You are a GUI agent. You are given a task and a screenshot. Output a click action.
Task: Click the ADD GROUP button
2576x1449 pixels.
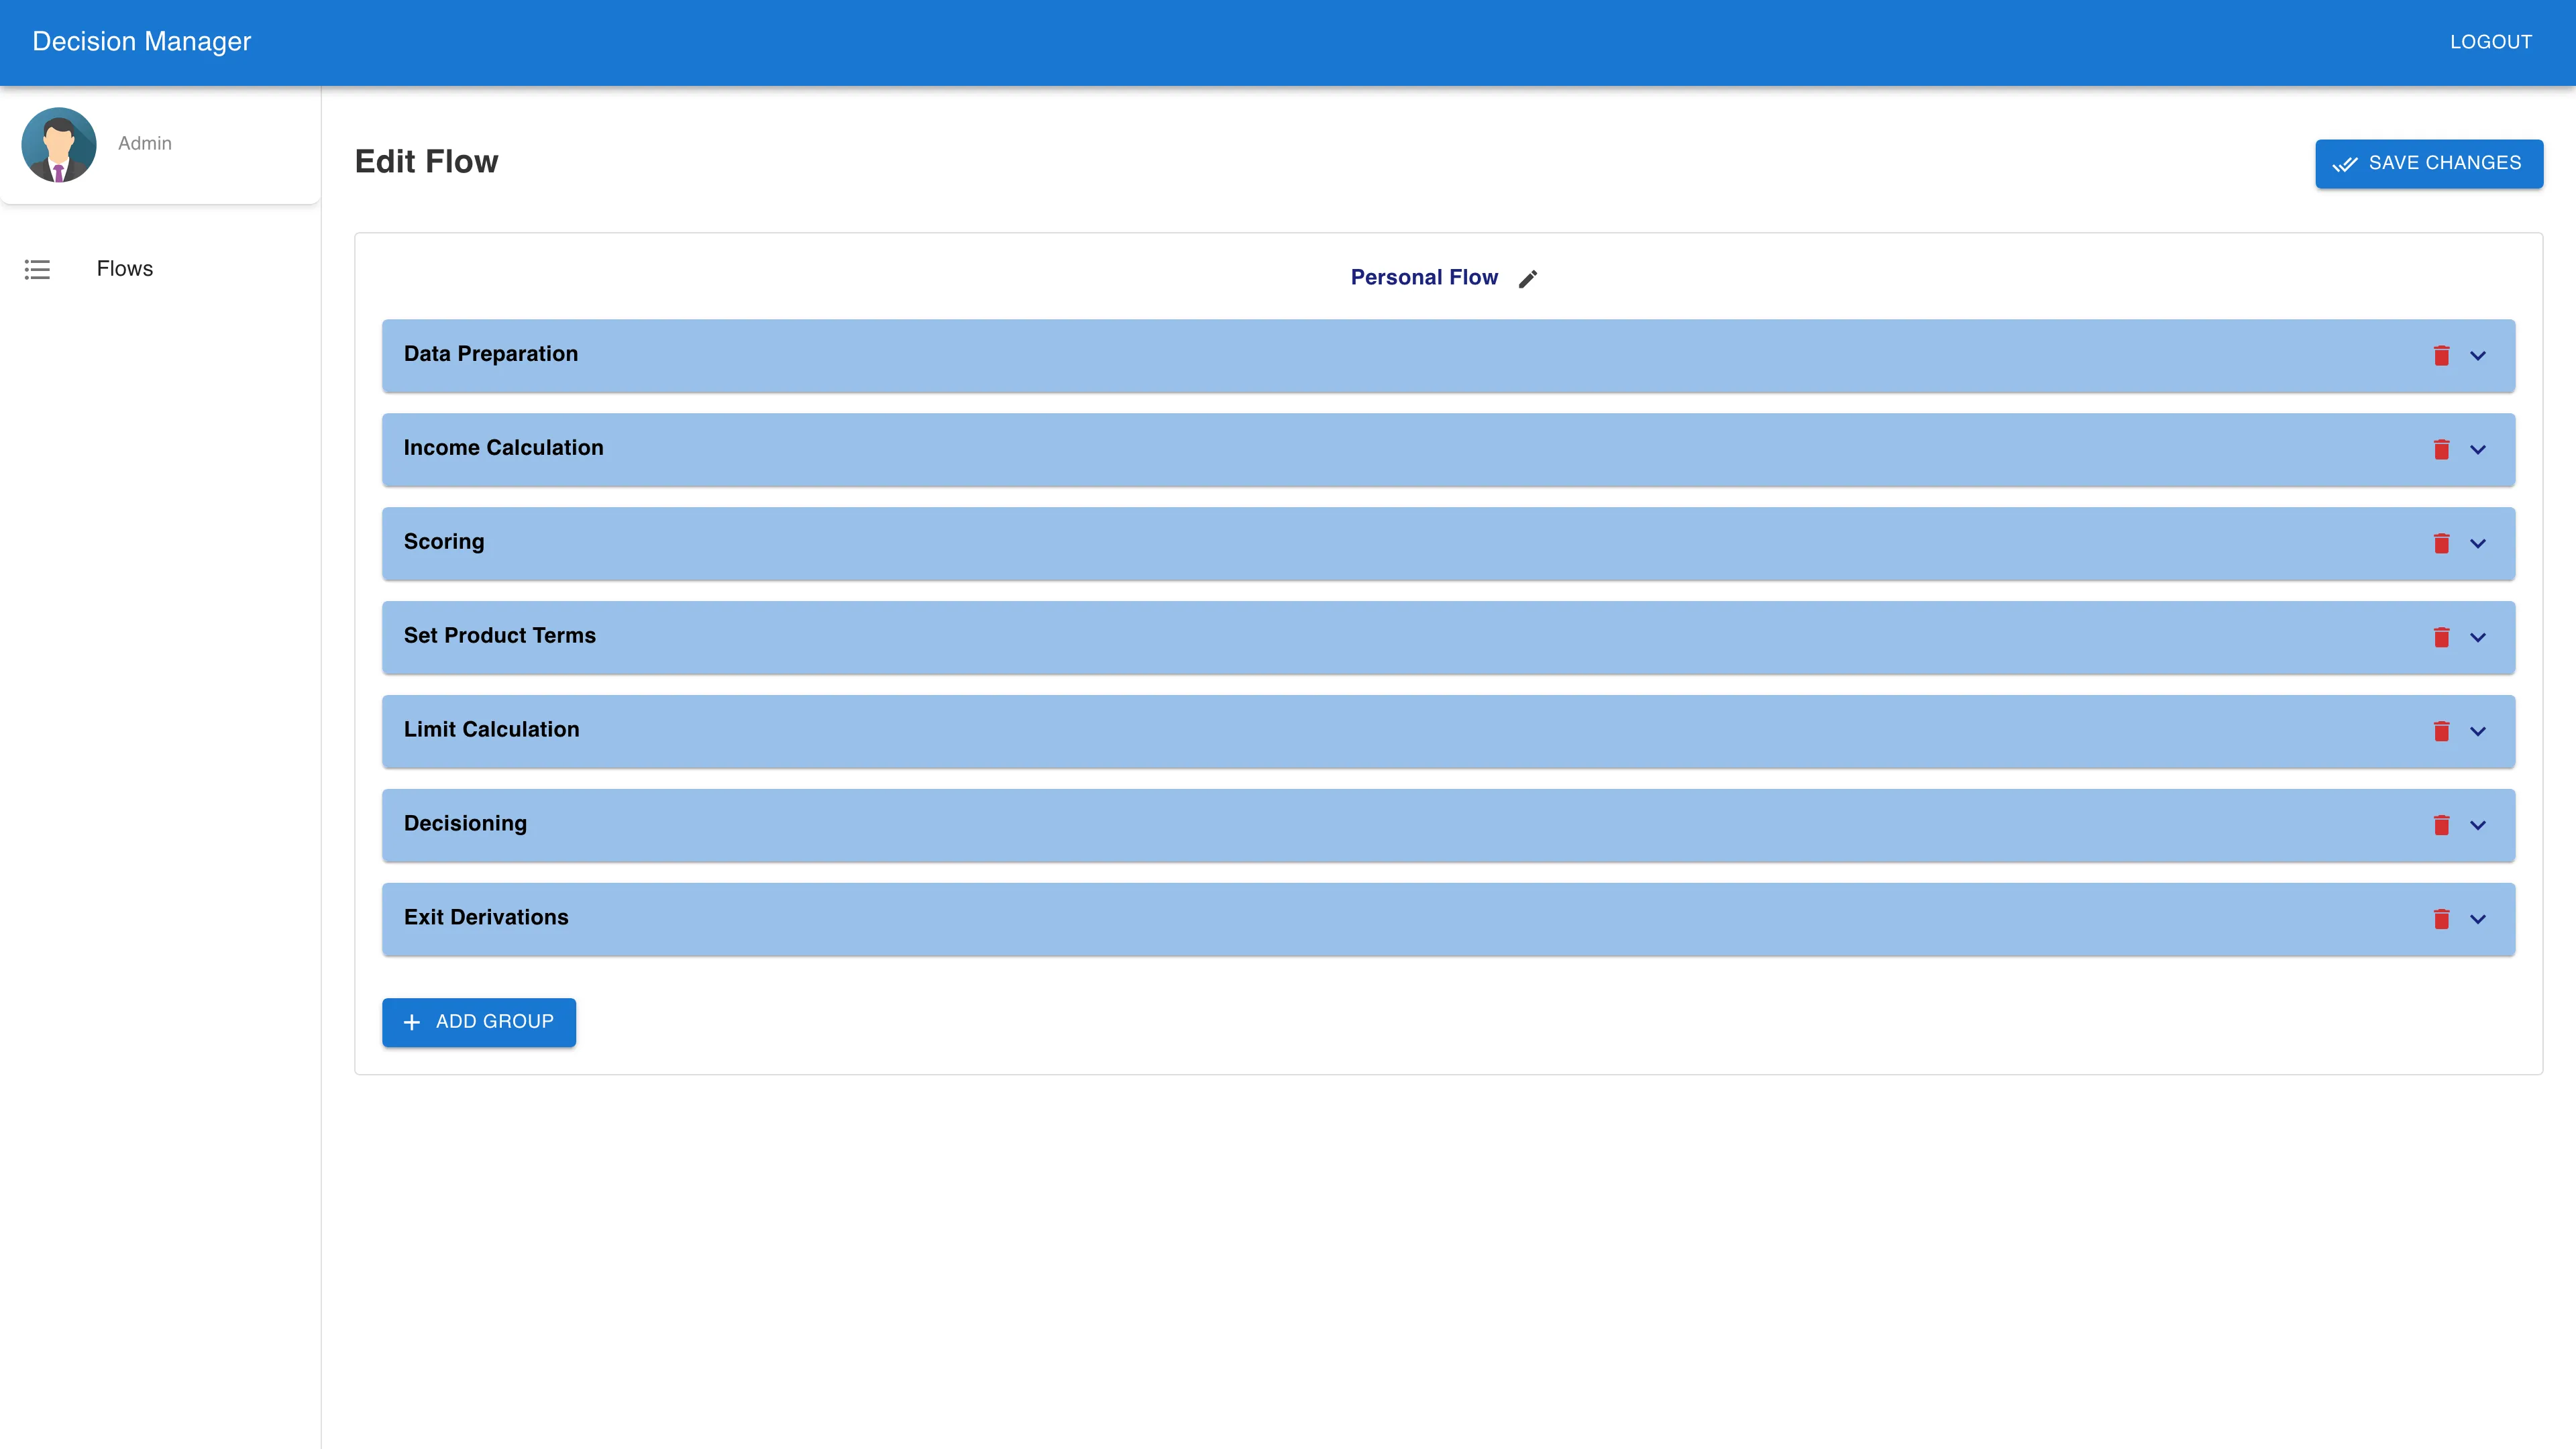click(x=478, y=1022)
